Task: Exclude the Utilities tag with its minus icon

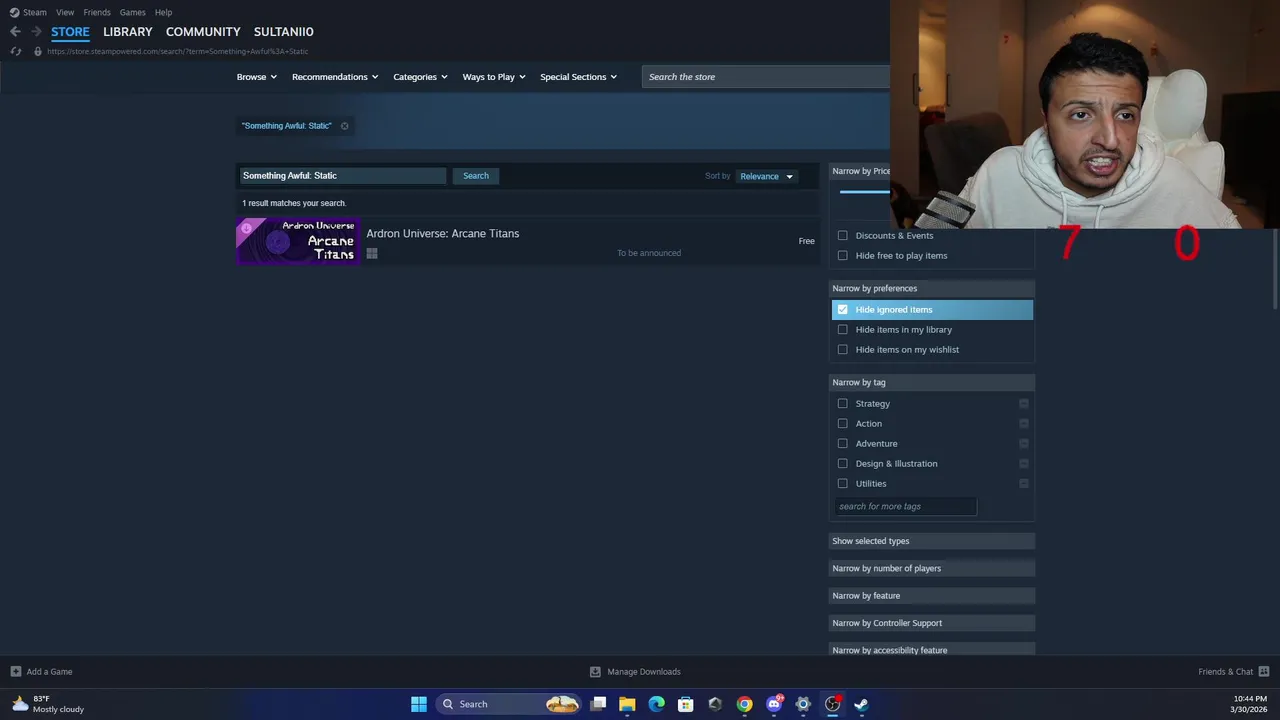Action: tap(1024, 484)
